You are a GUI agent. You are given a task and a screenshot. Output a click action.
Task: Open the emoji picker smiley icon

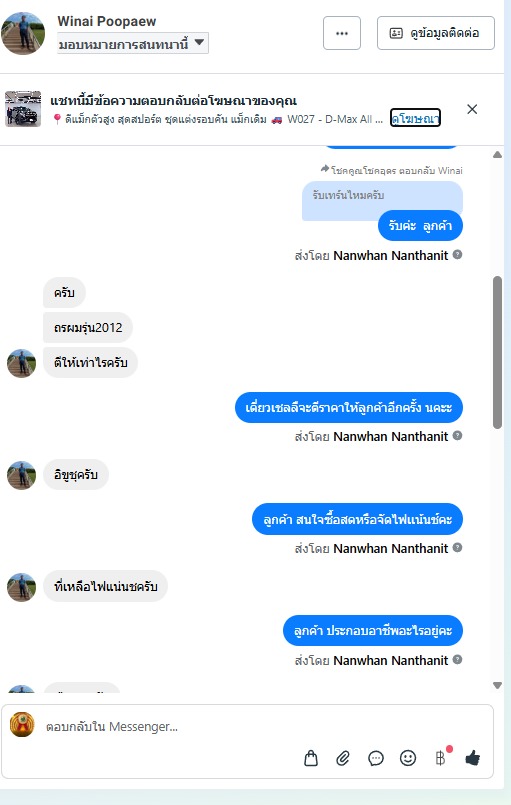408,758
